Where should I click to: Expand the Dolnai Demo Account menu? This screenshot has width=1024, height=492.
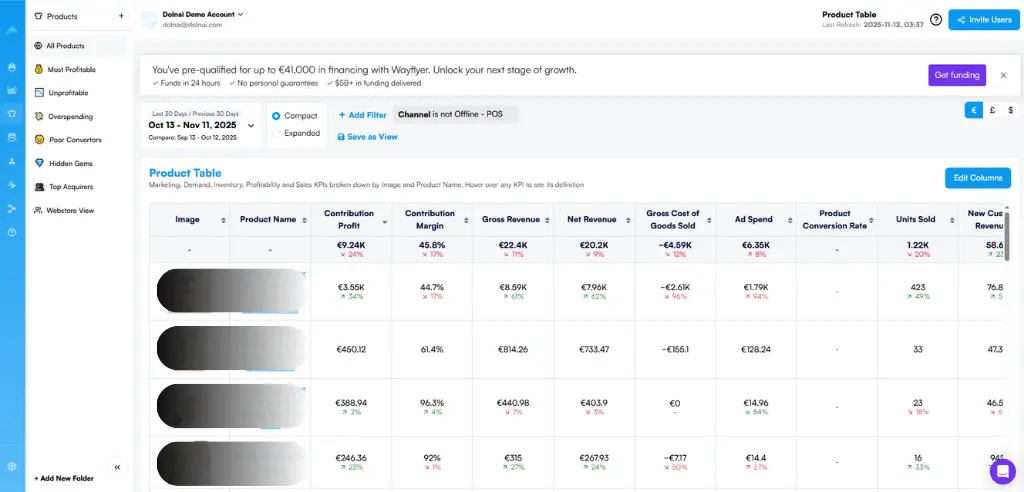[x=202, y=14]
